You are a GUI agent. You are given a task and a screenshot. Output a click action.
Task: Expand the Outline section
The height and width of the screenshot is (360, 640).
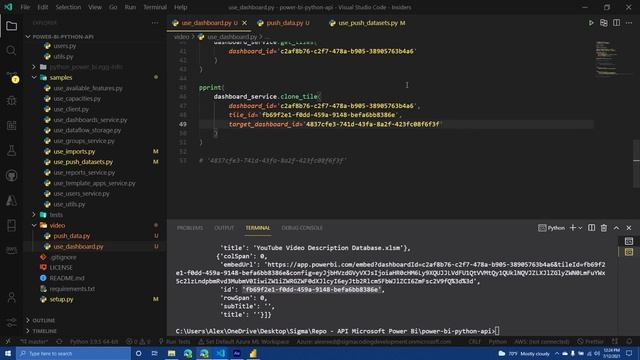click(44, 320)
